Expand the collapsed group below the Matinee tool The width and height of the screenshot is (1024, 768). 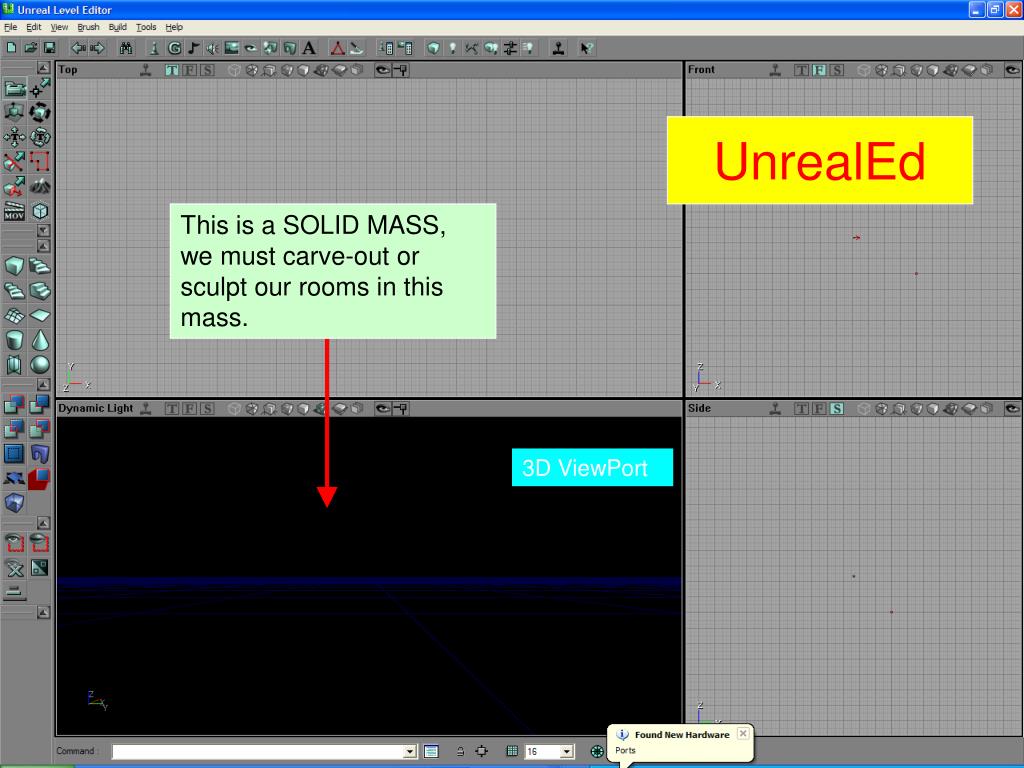click(43, 231)
